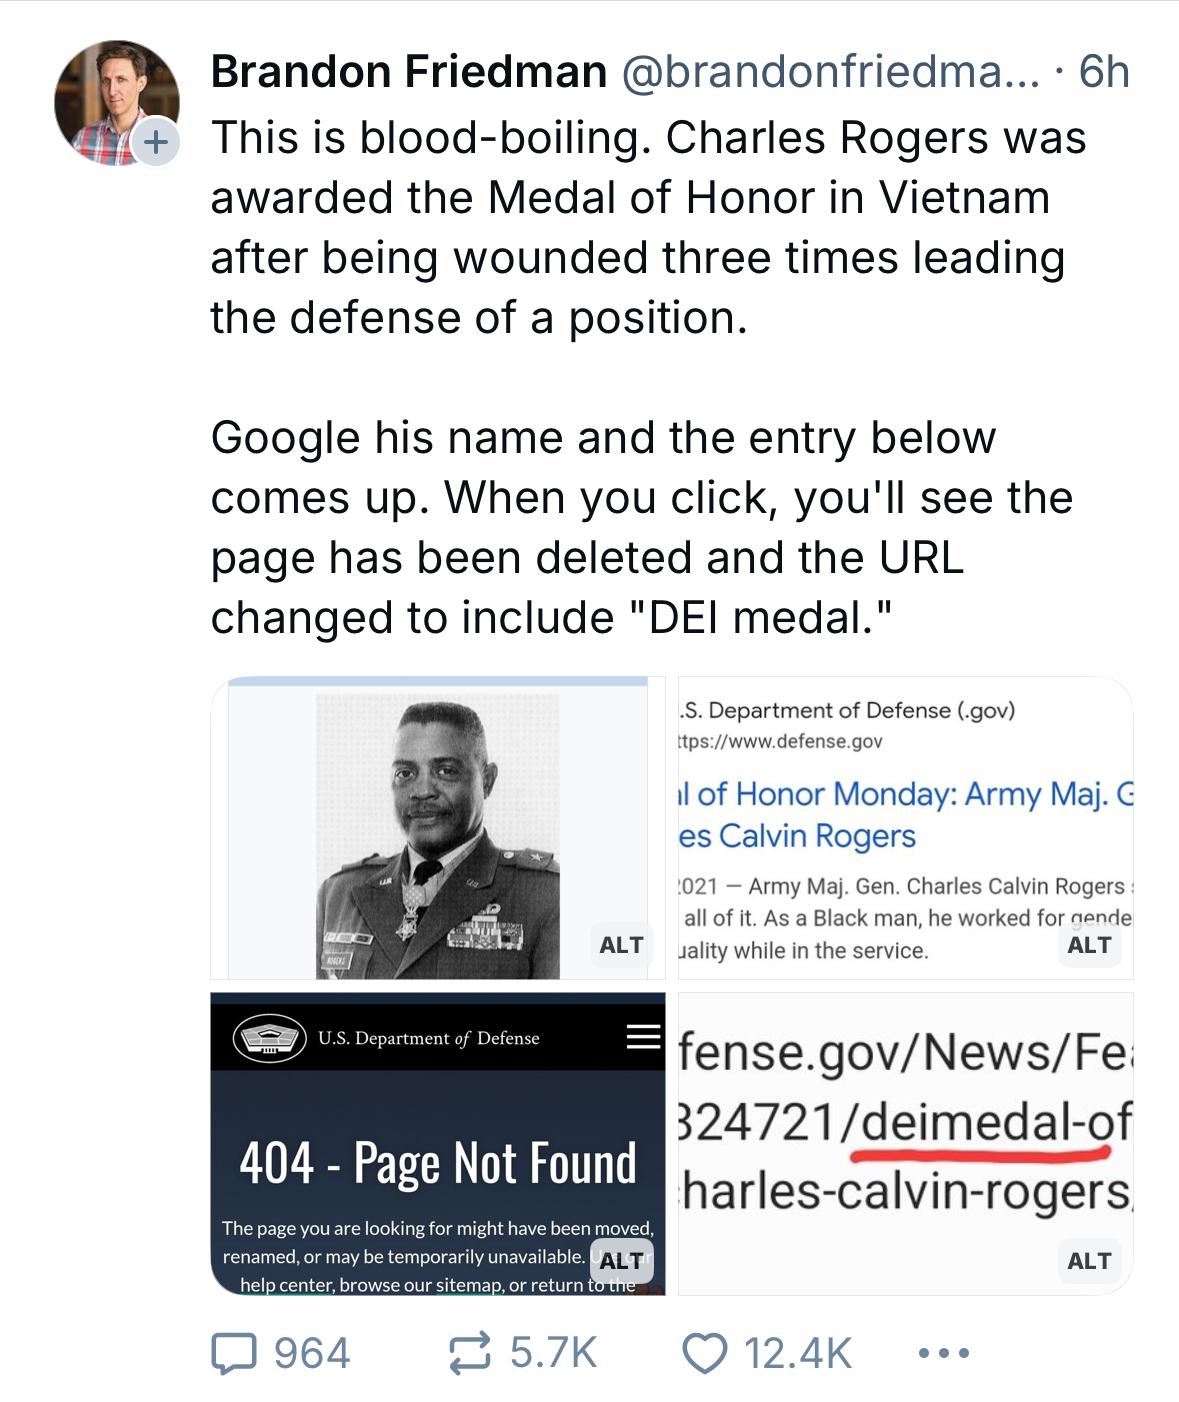This screenshot has height=1402, width=1179.
Task: Click the Department of Defense pentagon logo
Action: pyautogui.click(x=269, y=1037)
